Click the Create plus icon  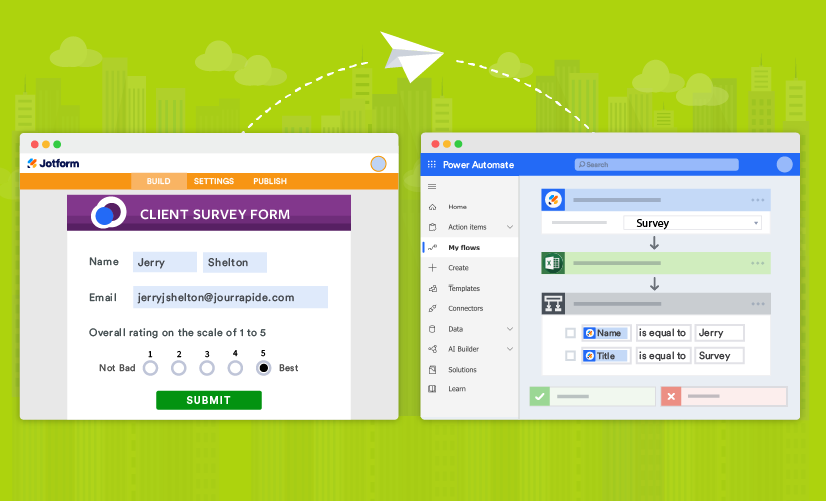tap(432, 268)
